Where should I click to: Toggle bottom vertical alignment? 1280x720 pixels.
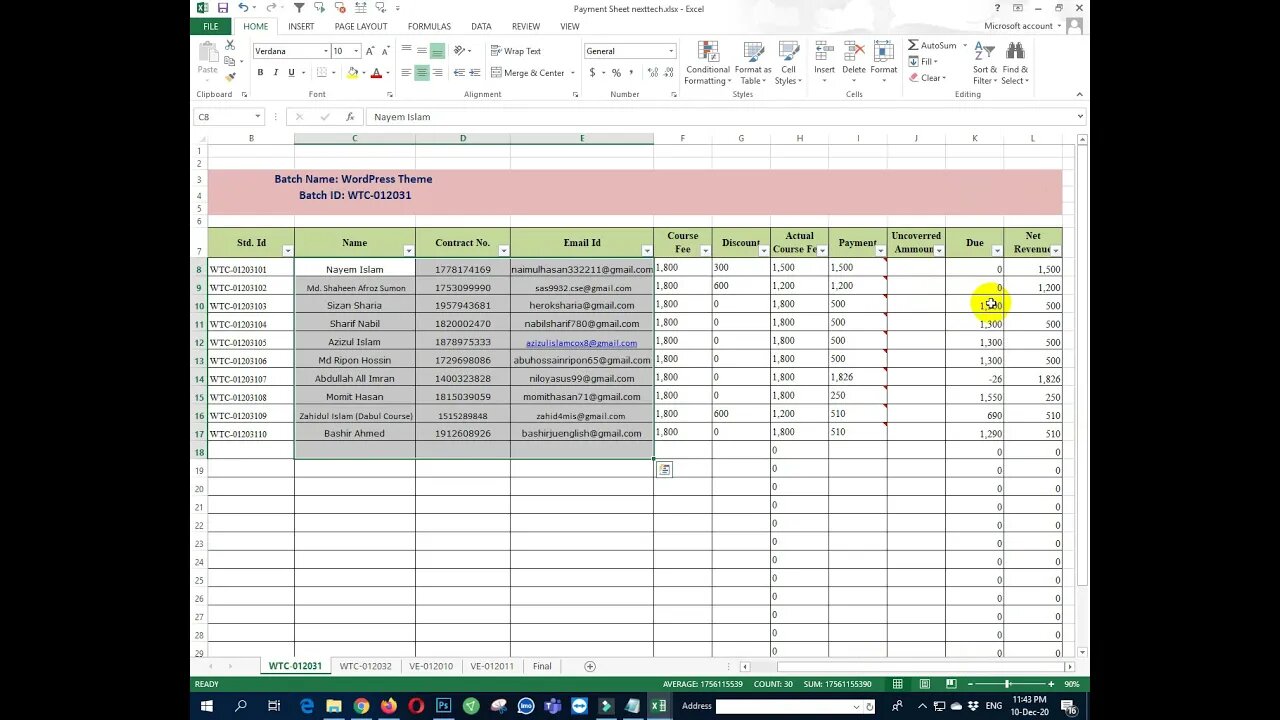click(x=438, y=51)
